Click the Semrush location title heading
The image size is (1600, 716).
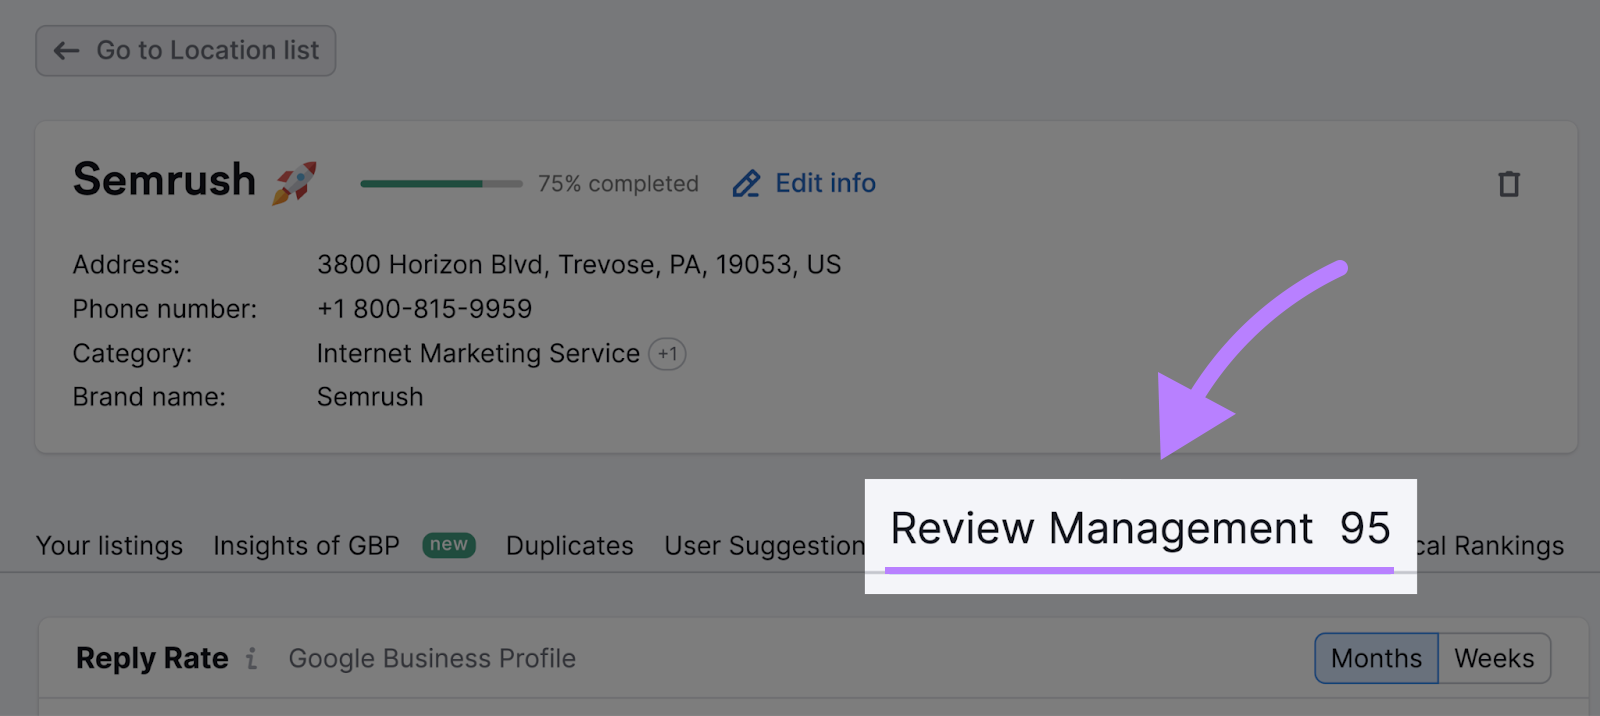(165, 181)
